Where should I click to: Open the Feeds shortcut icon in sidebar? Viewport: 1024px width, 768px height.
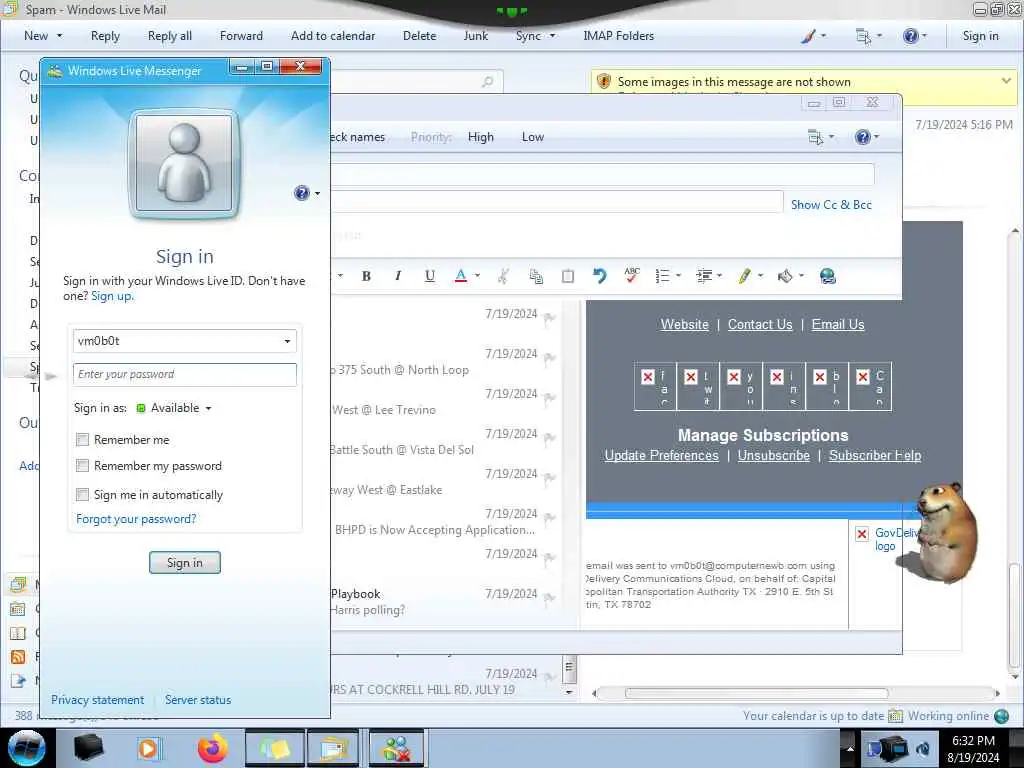(x=18, y=656)
